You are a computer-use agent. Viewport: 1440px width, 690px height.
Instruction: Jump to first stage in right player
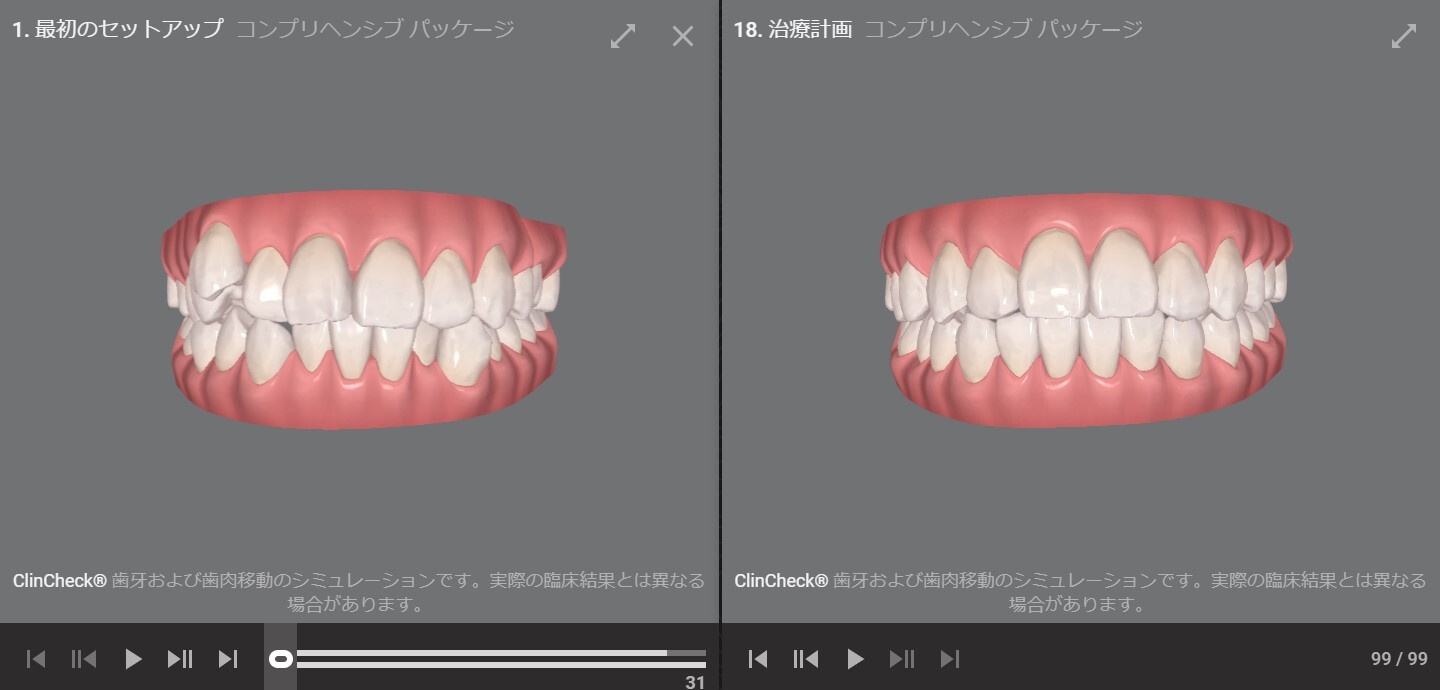point(758,658)
